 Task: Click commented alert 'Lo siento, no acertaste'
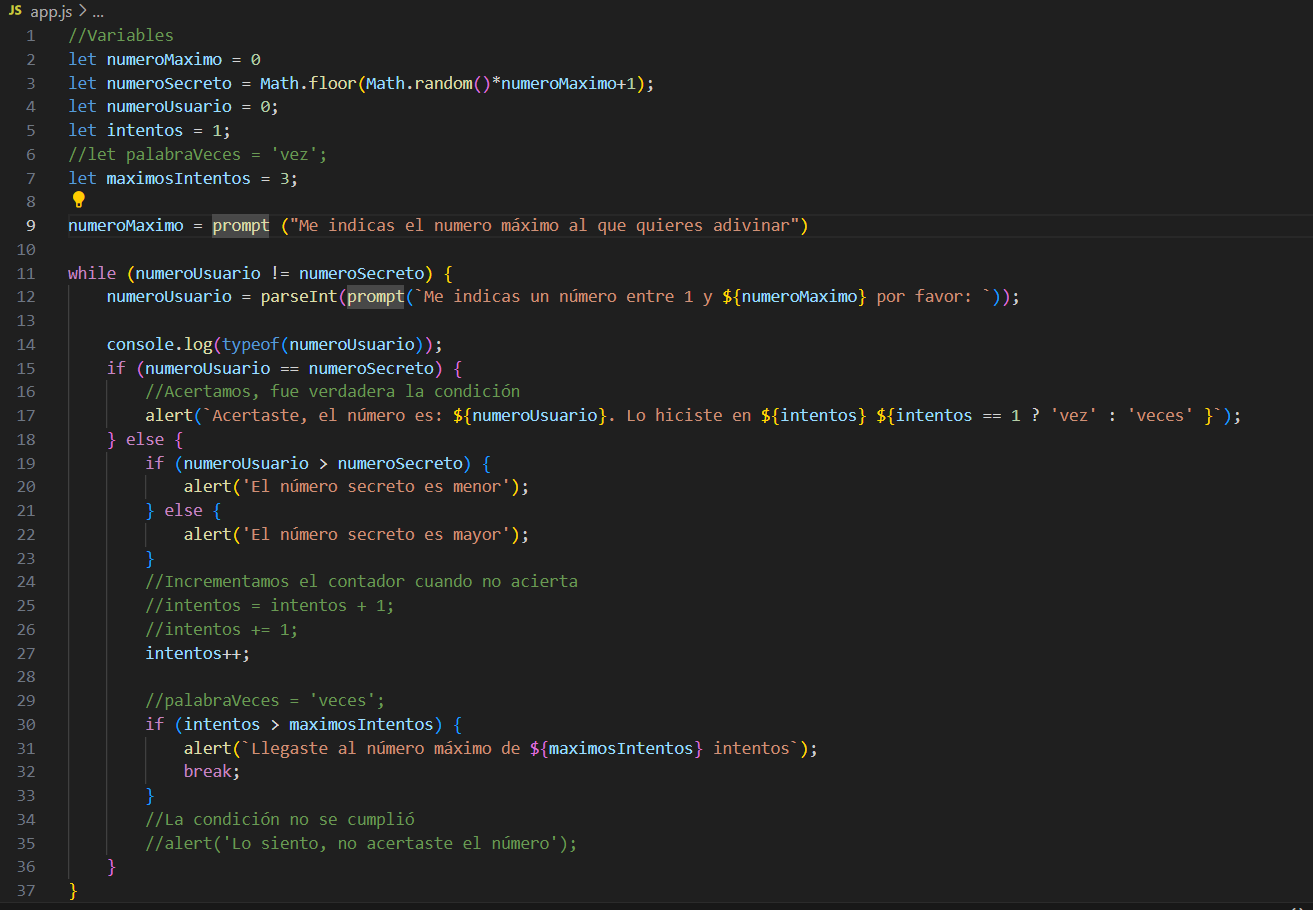(362, 843)
